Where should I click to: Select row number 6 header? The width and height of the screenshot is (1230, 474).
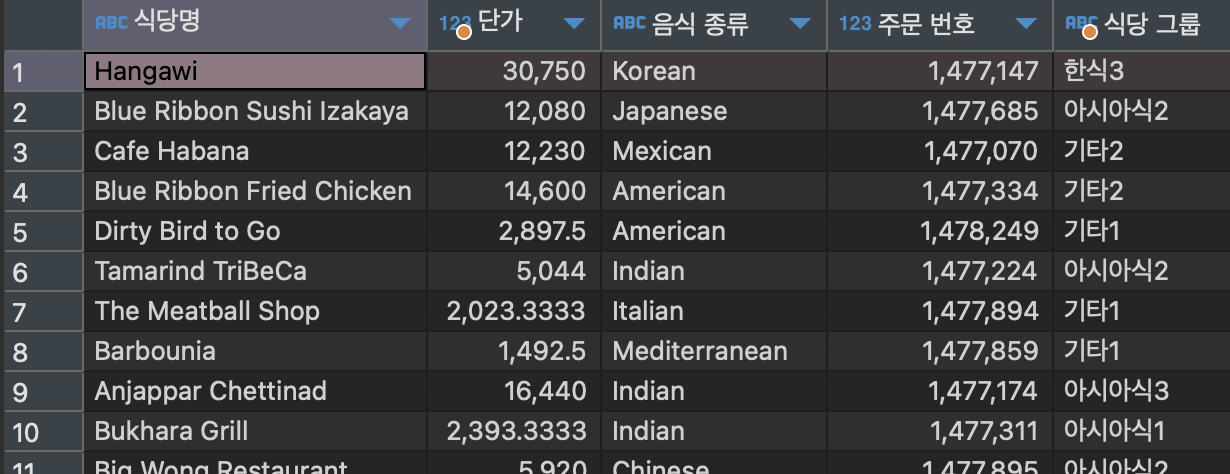click(41, 271)
